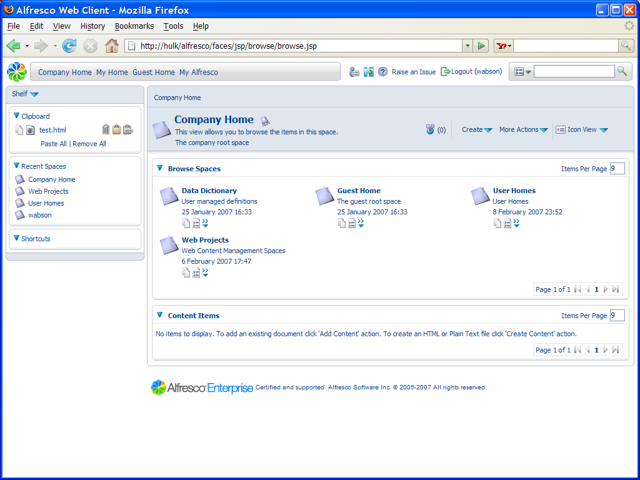
Task: Log out with Logout (wabson)
Action: pos(471,71)
